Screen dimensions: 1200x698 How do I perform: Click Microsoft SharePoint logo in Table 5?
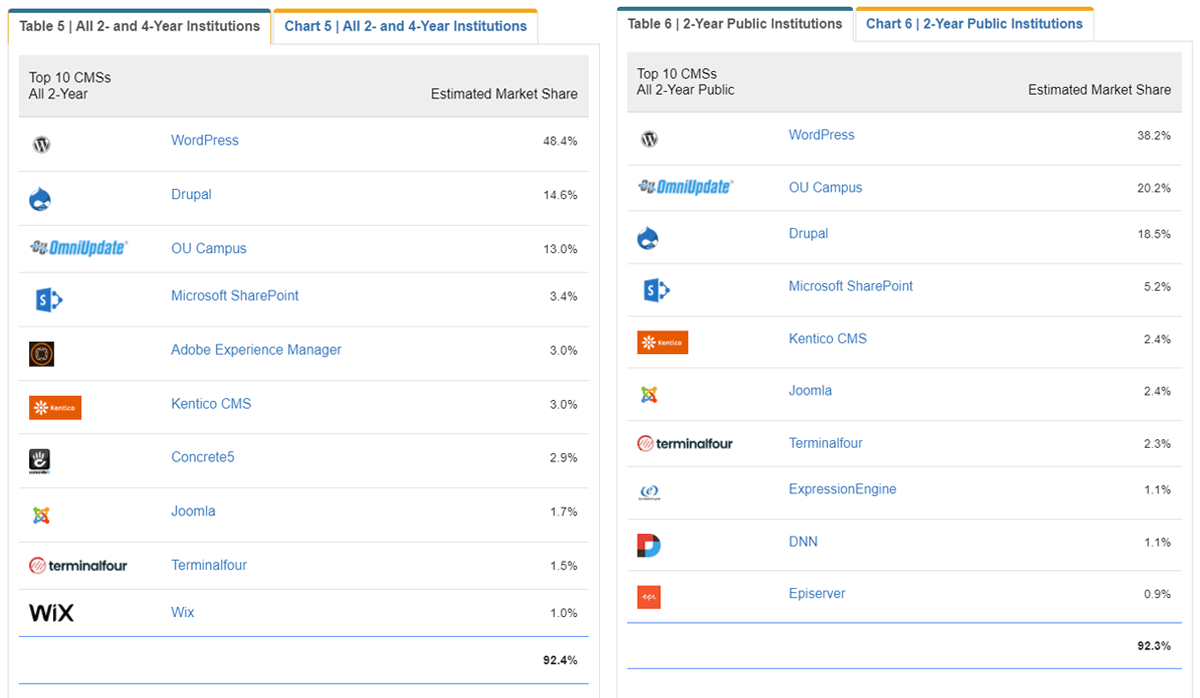pos(48,299)
